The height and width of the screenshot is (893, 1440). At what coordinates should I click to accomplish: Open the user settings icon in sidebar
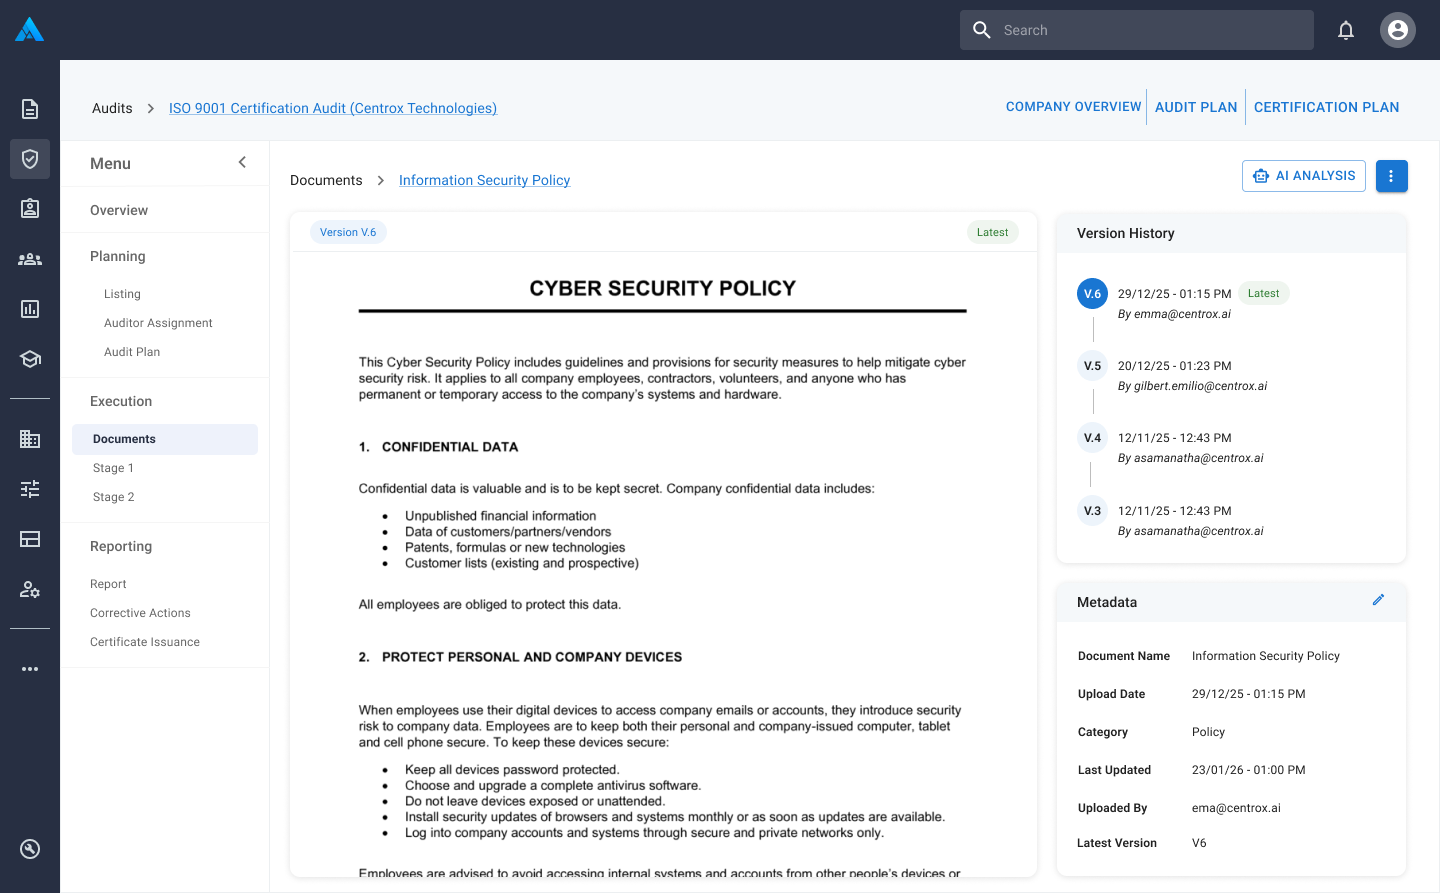(x=30, y=589)
